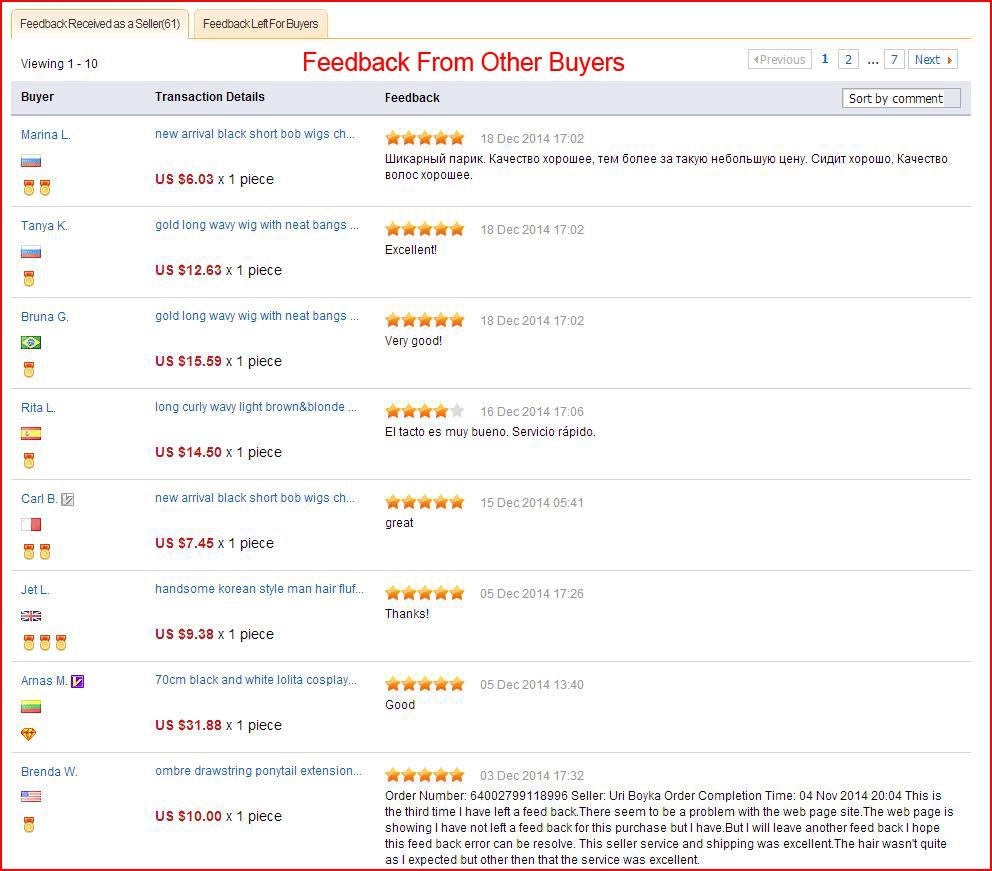Open handsome korean style man hair listing
This screenshot has height=871, width=992.
pos(259,589)
